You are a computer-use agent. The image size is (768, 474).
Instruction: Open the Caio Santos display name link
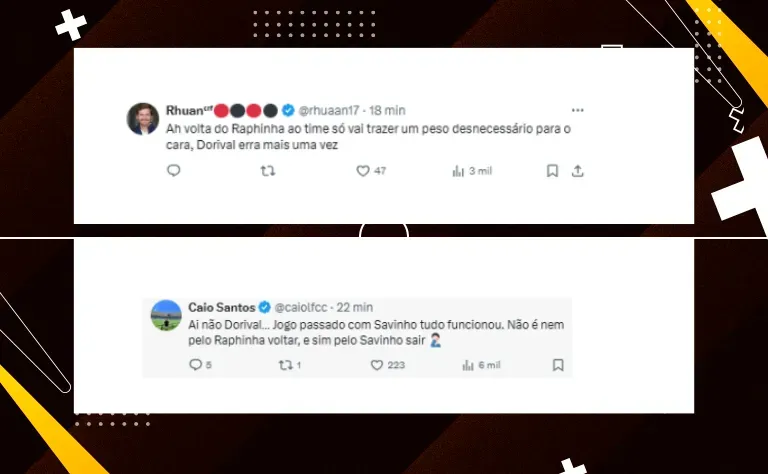pyautogui.click(x=221, y=308)
